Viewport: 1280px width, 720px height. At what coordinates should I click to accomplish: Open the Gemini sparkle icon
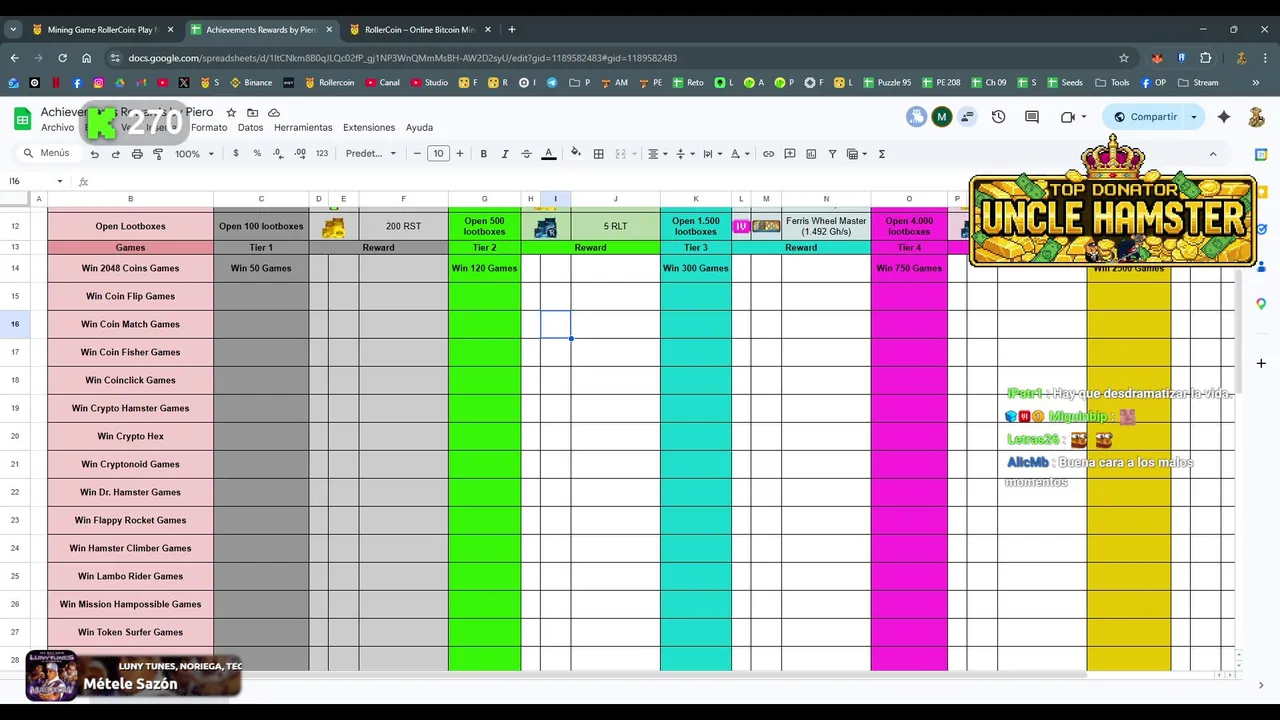(1224, 117)
